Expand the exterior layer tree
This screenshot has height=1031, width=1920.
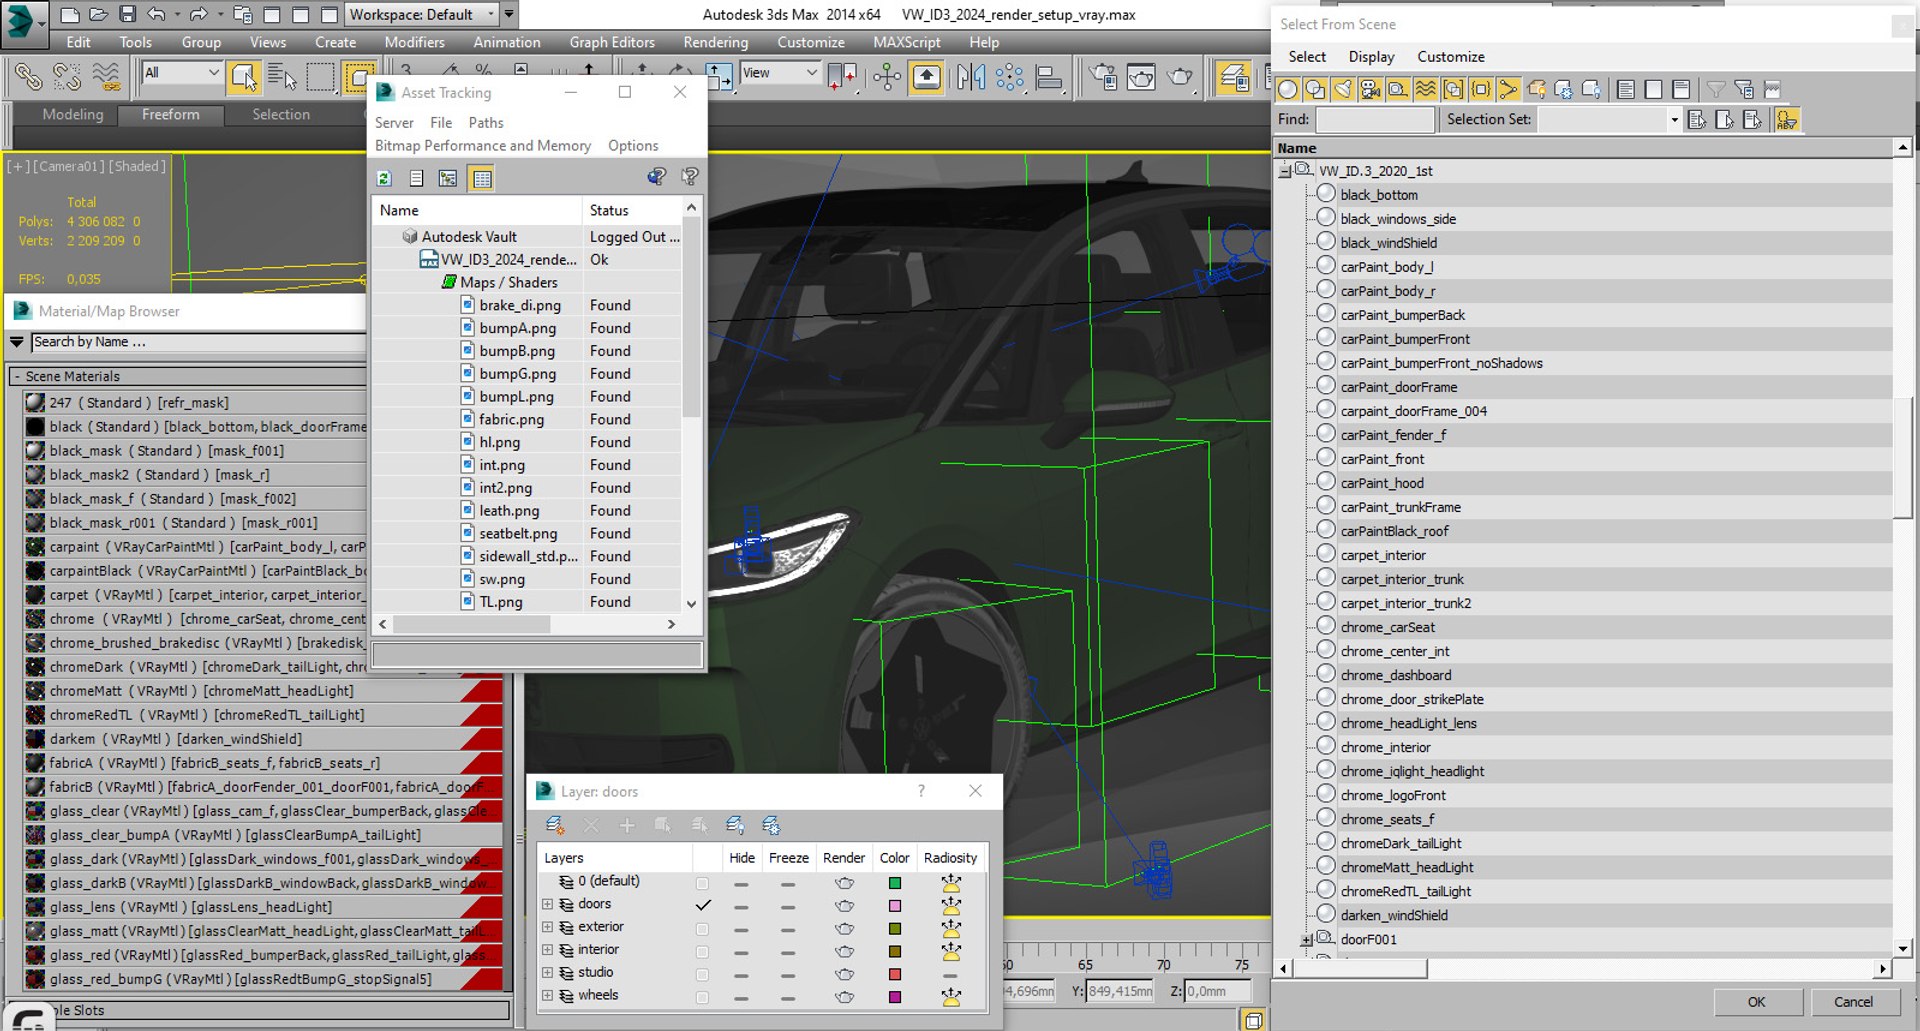click(547, 927)
